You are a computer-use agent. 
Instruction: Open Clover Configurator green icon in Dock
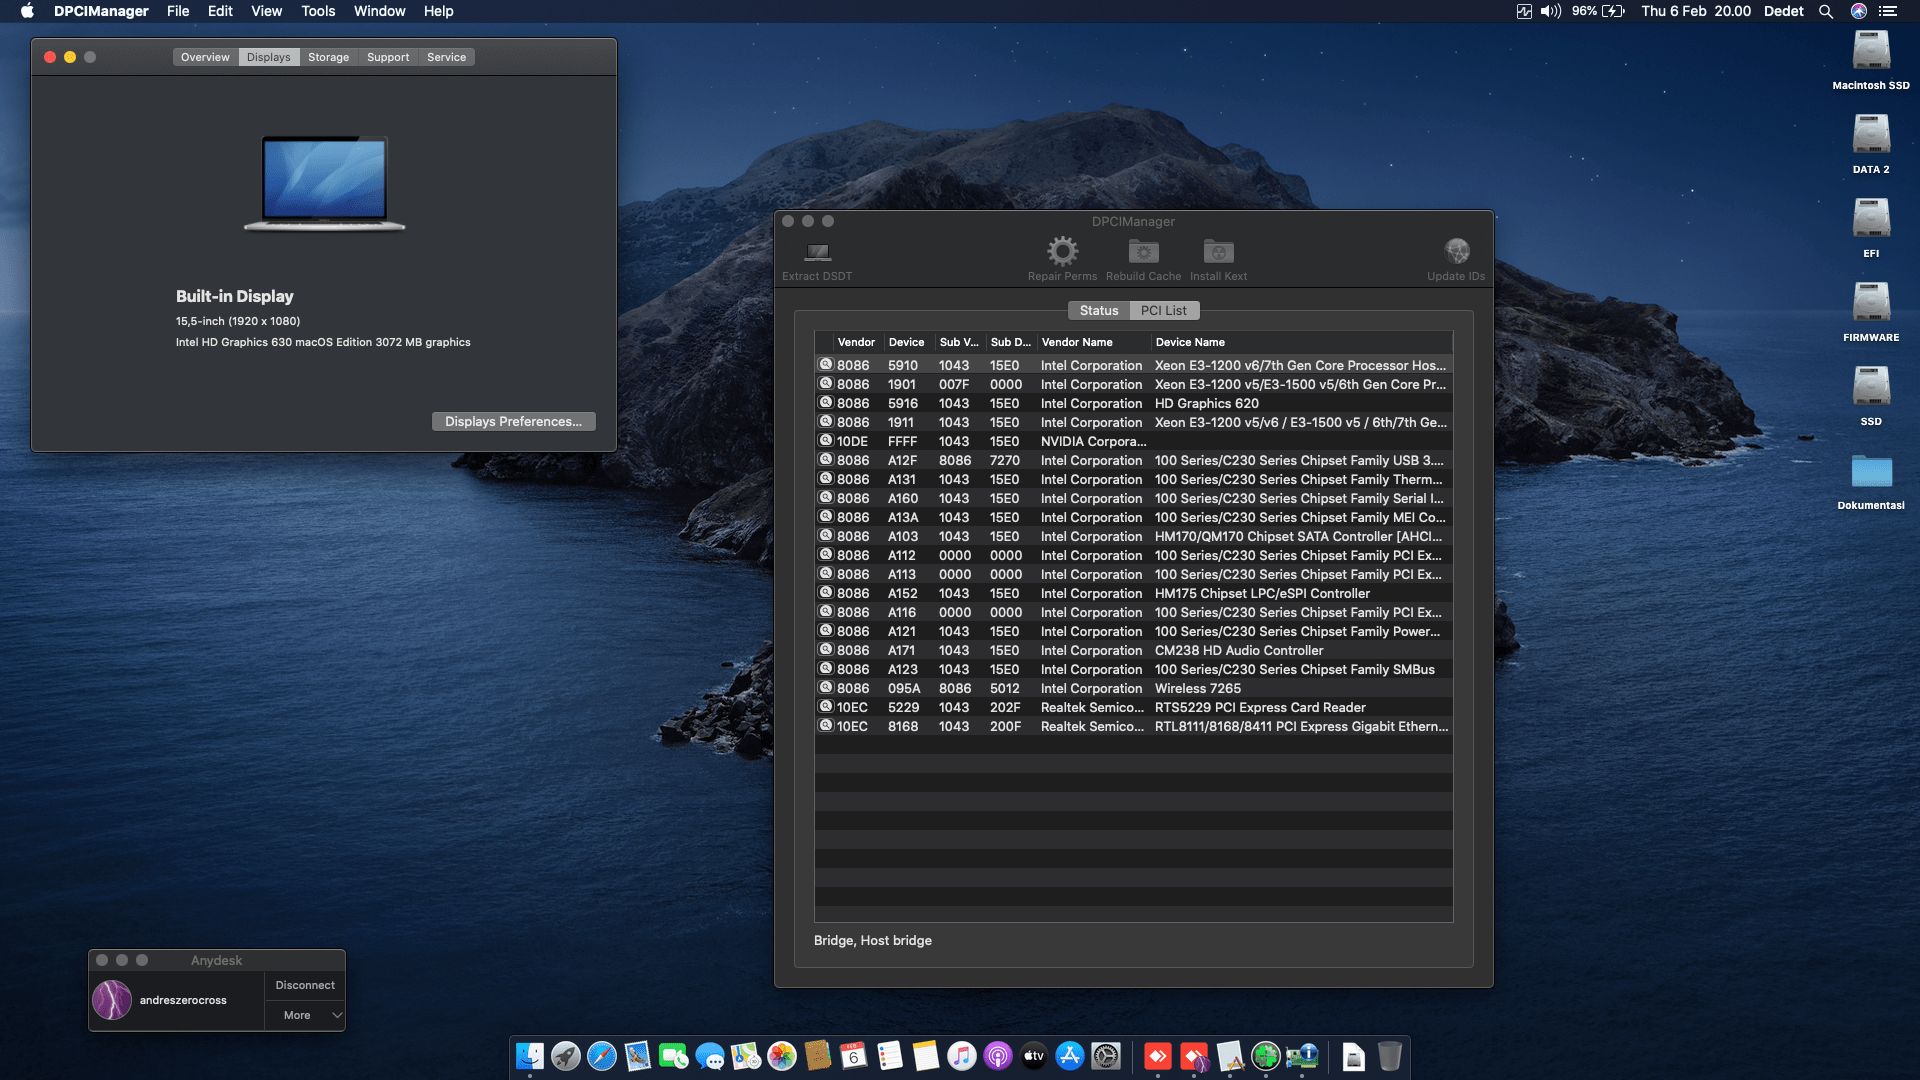click(x=1266, y=1056)
